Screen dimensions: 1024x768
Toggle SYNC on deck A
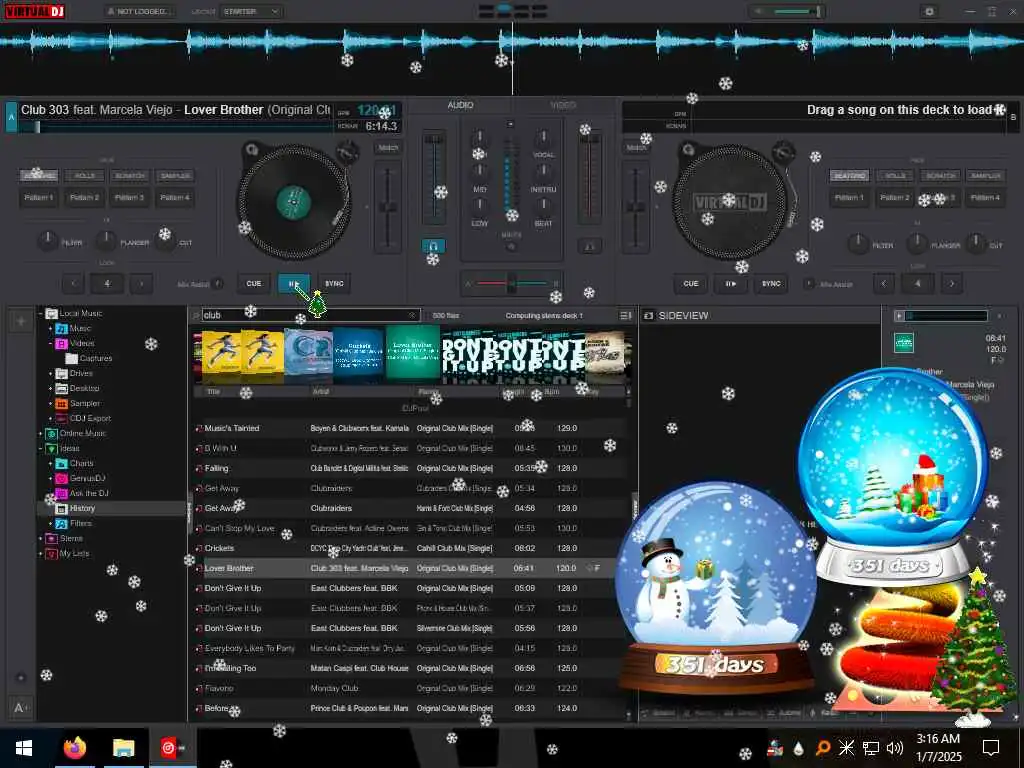coord(334,283)
